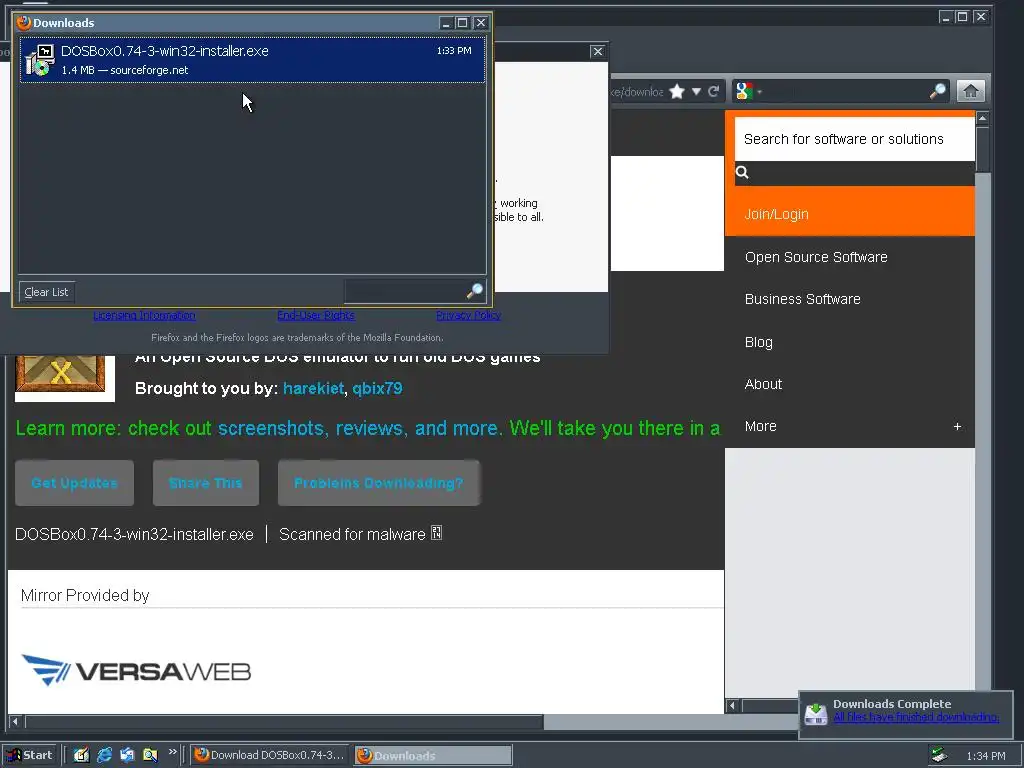Open the URL history dropdown arrow
Image resolution: width=1024 pixels, height=768 pixels.
tap(696, 91)
